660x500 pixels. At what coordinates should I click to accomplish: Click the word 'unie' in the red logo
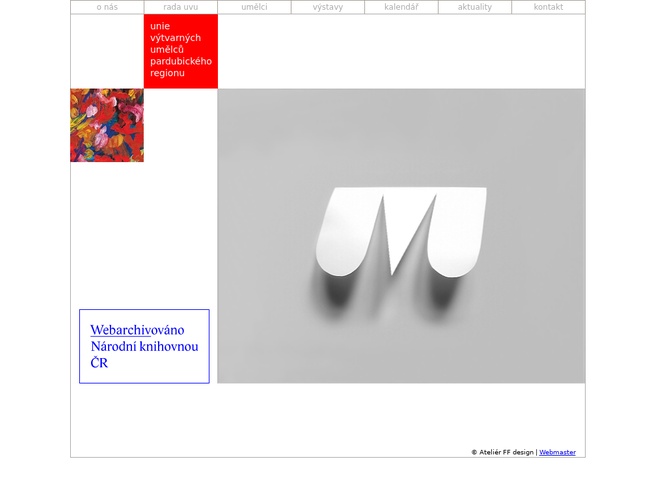(160, 26)
